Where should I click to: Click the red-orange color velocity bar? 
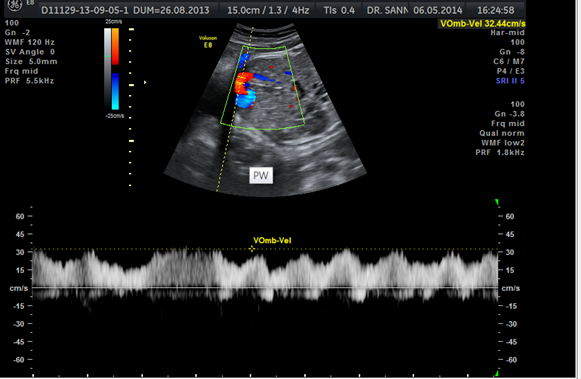tap(115, 46)
